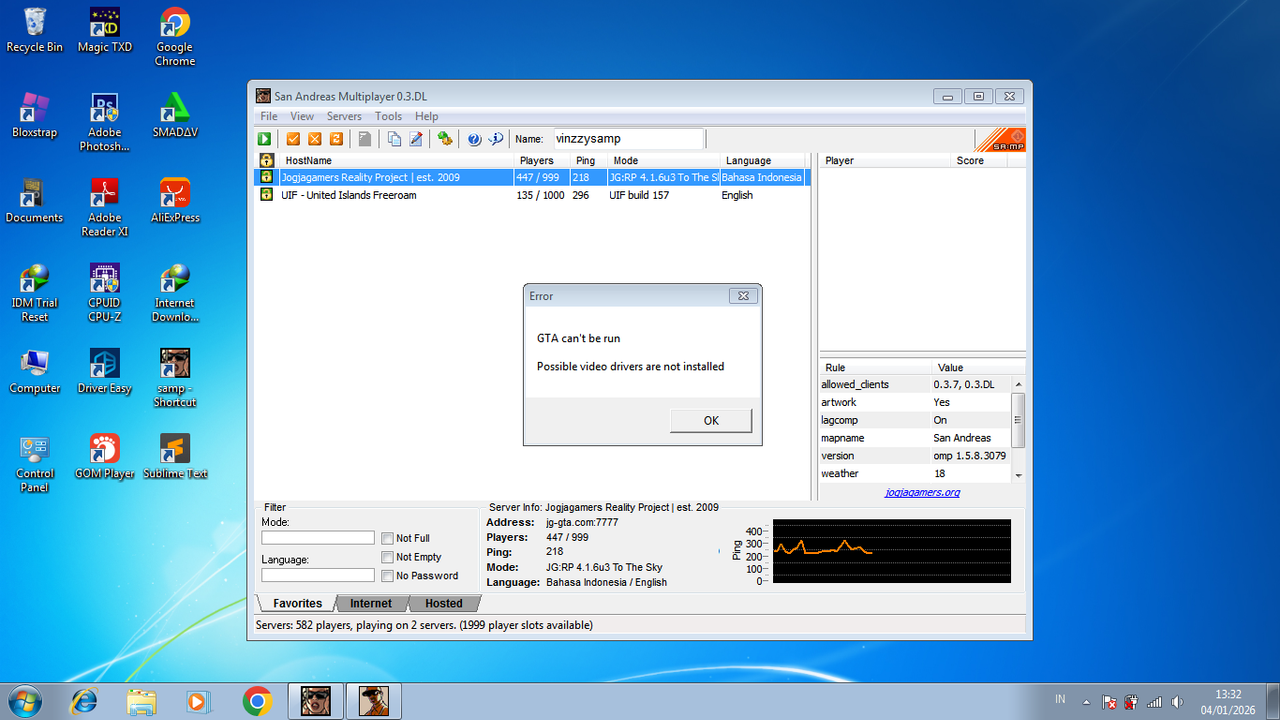Select the Adobe Photoshop desktop icon
The height and width of the screenshot is (720, 1280).
[105, 122]
